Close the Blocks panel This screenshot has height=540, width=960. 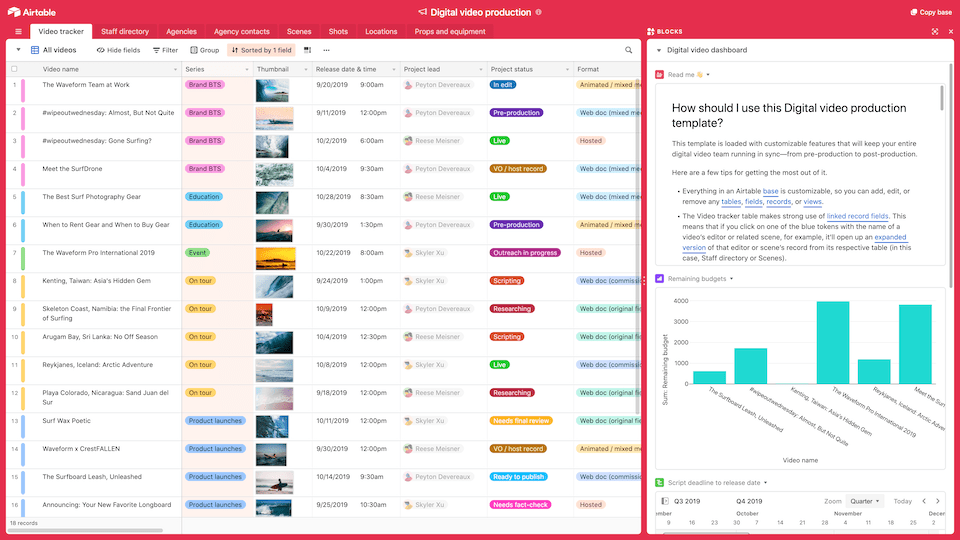pos(951,31)
